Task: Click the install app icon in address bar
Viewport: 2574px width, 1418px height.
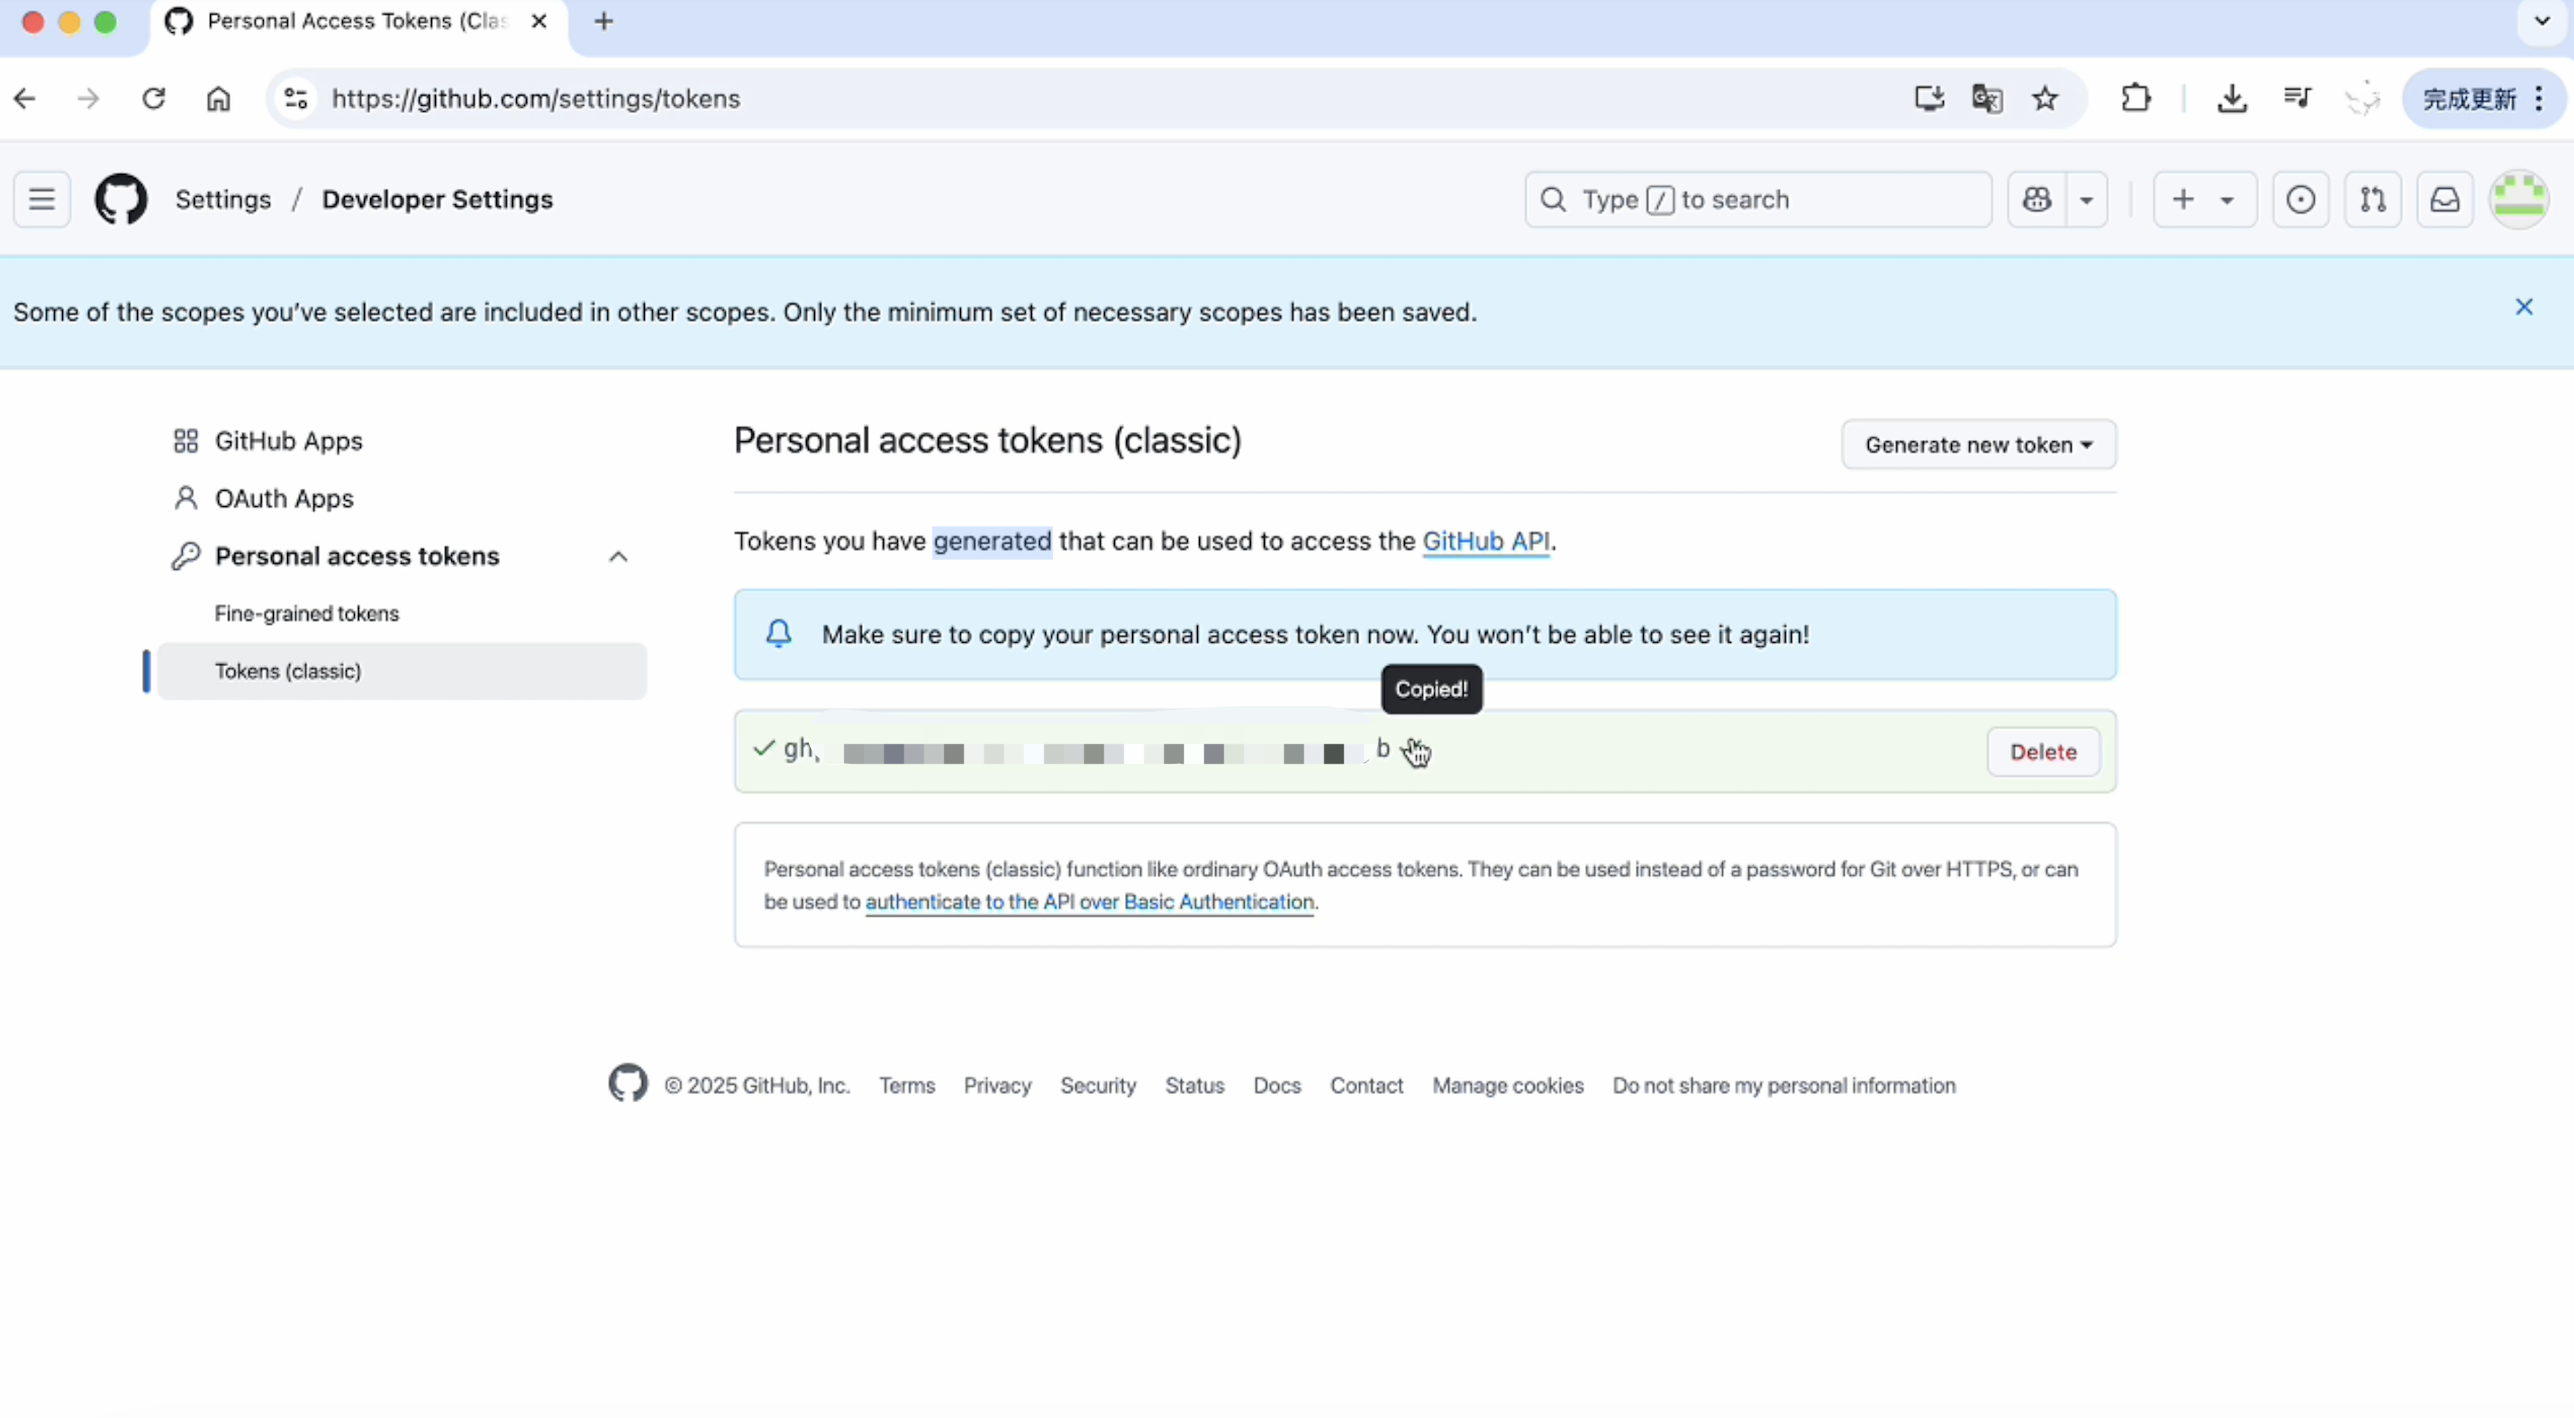Action: pos(1929,98)
